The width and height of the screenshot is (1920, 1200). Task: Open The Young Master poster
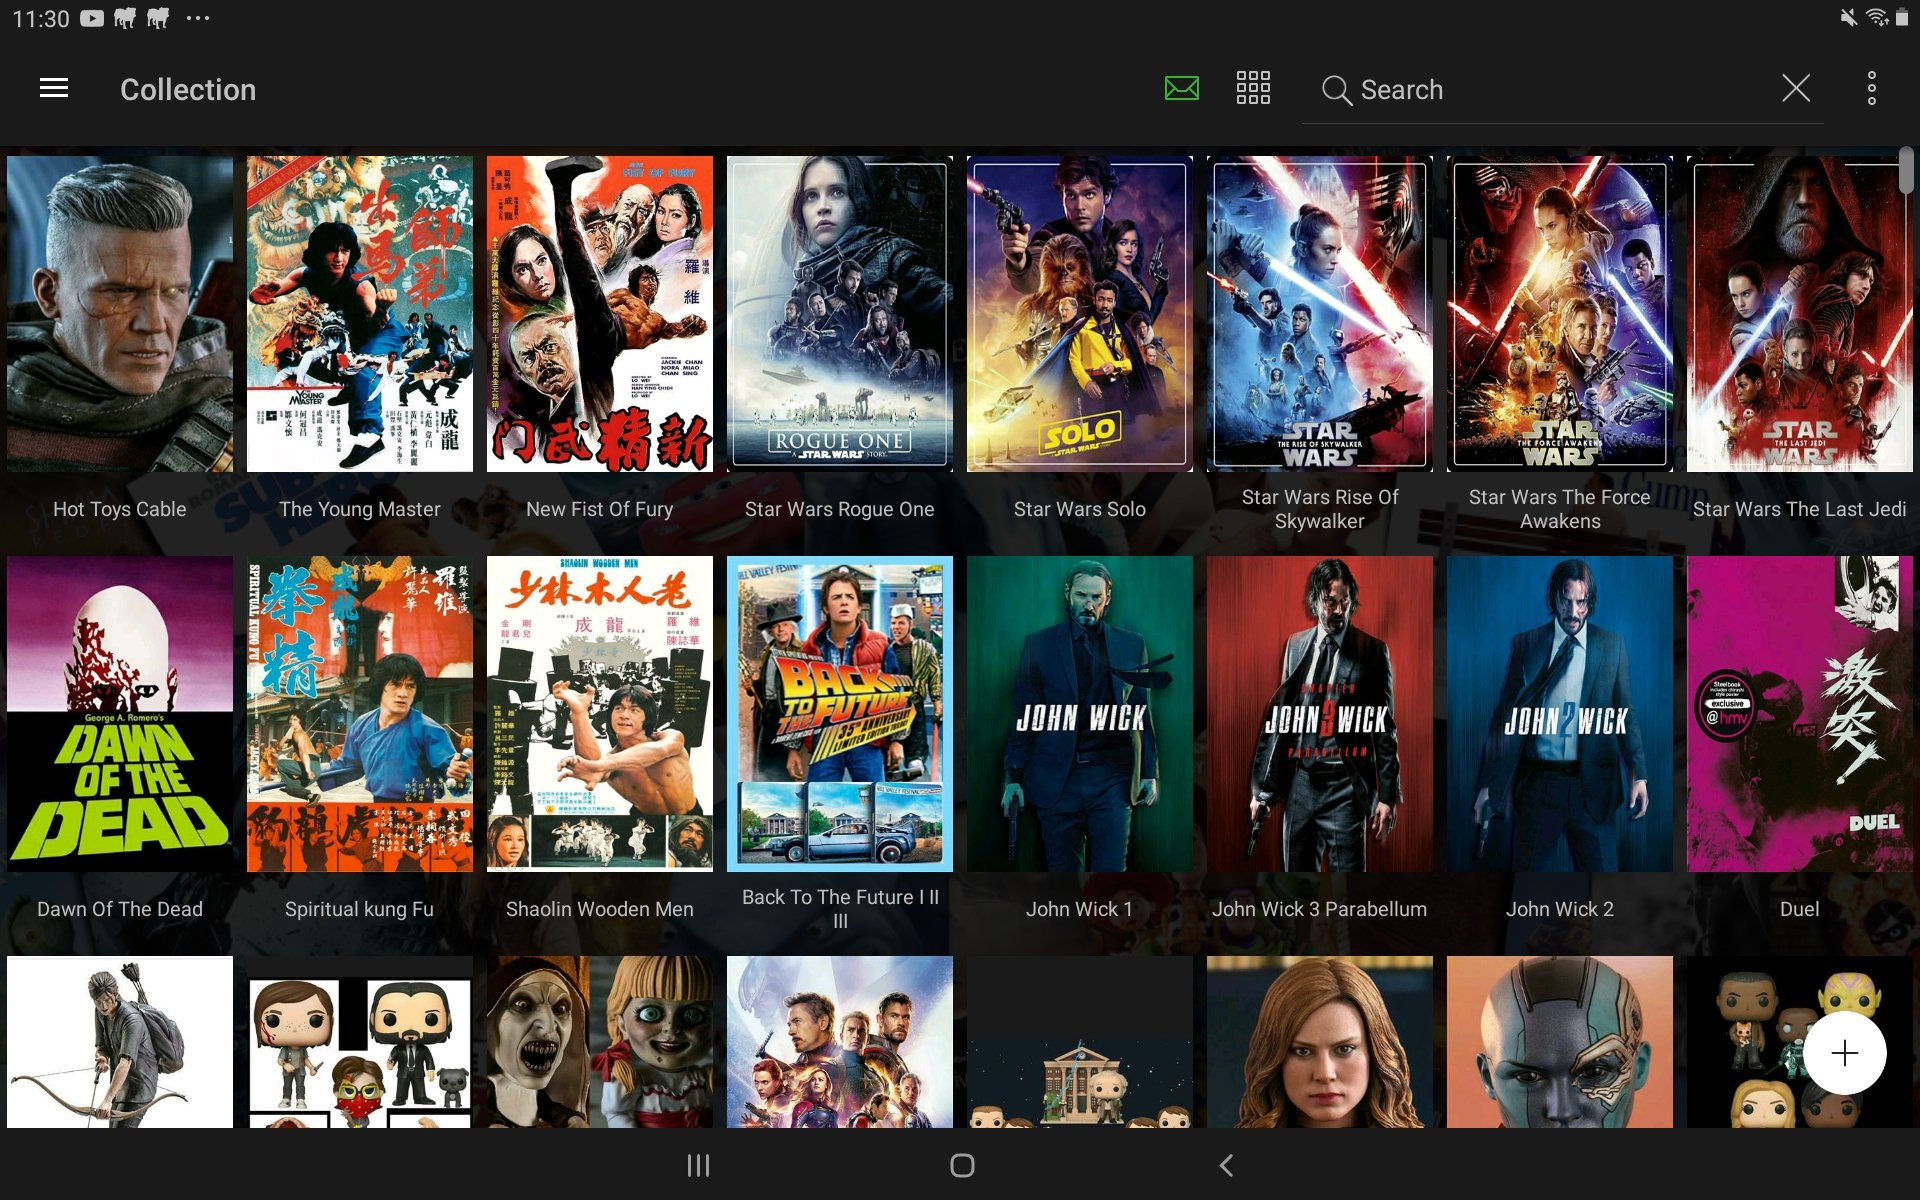(x=360, y=313)
